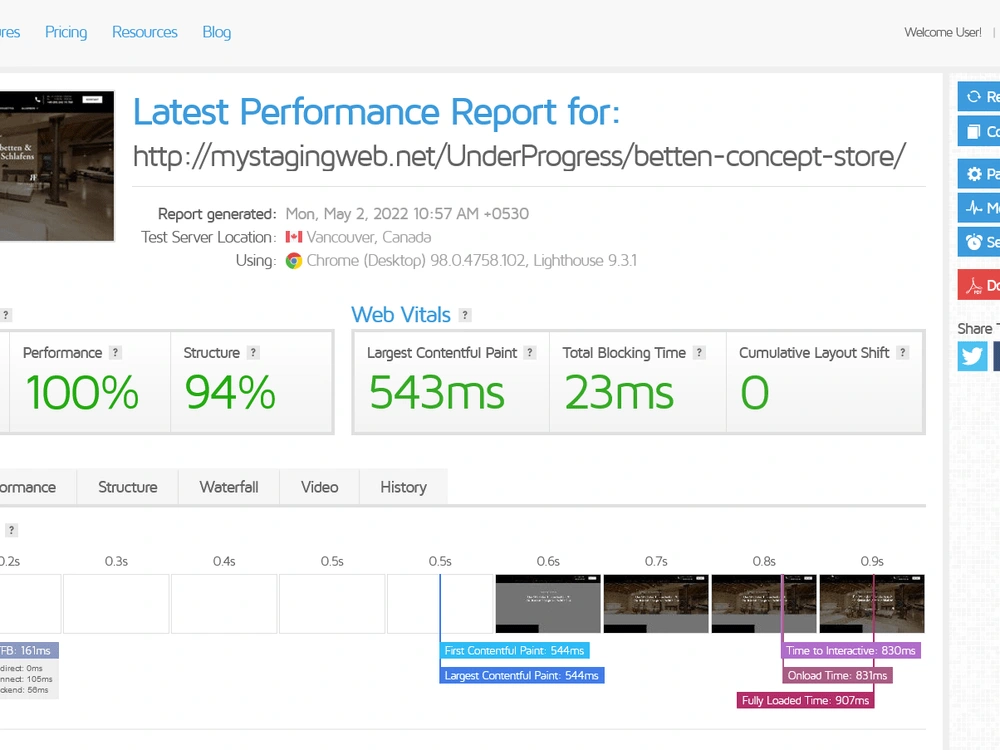Click the 0.7s filmstrip frame thumbnail

tap(656, 604)
